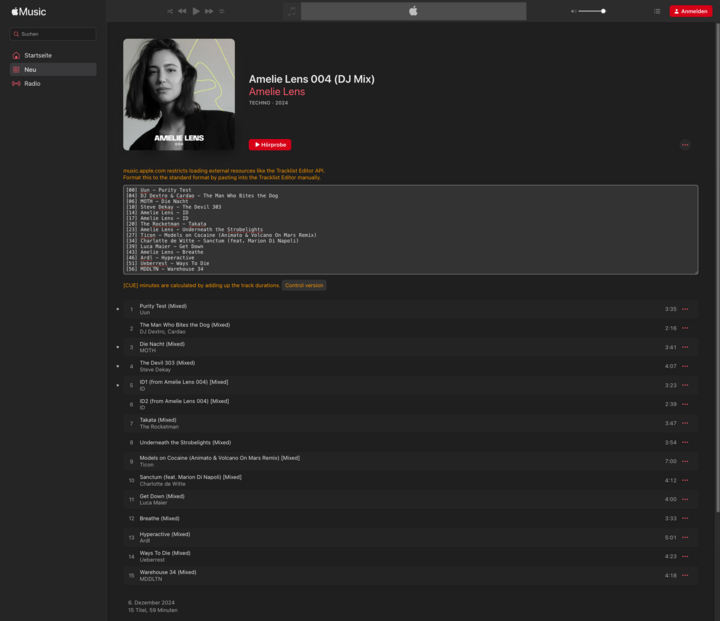This screenshot has width=720, height=621.
Task: Click artist Charlotte de Witte under Sanctum
Action: tap(163, 484)
